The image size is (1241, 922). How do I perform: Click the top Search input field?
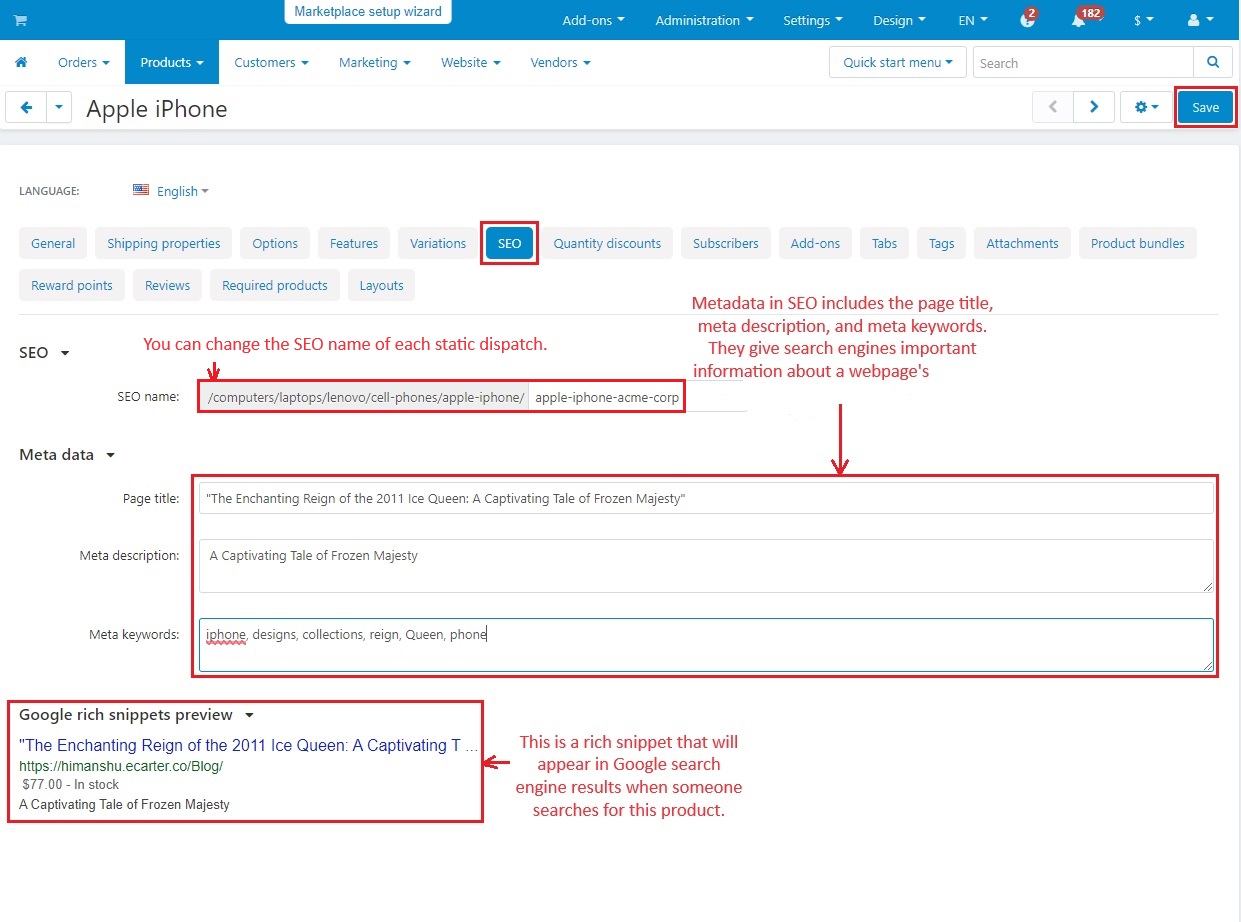(x=1083, y=62)
